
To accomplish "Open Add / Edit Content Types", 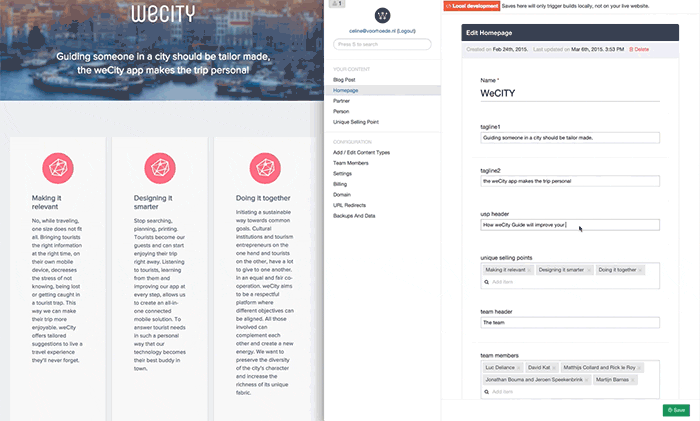I will (x=361, y=153).
